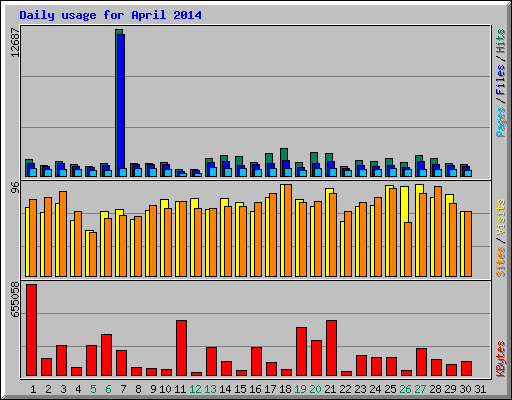Image resolution: width=512 pixels, height=400 pixels.
Task: Click the x-axis day label 24
Action: click(x=375, y=389)
